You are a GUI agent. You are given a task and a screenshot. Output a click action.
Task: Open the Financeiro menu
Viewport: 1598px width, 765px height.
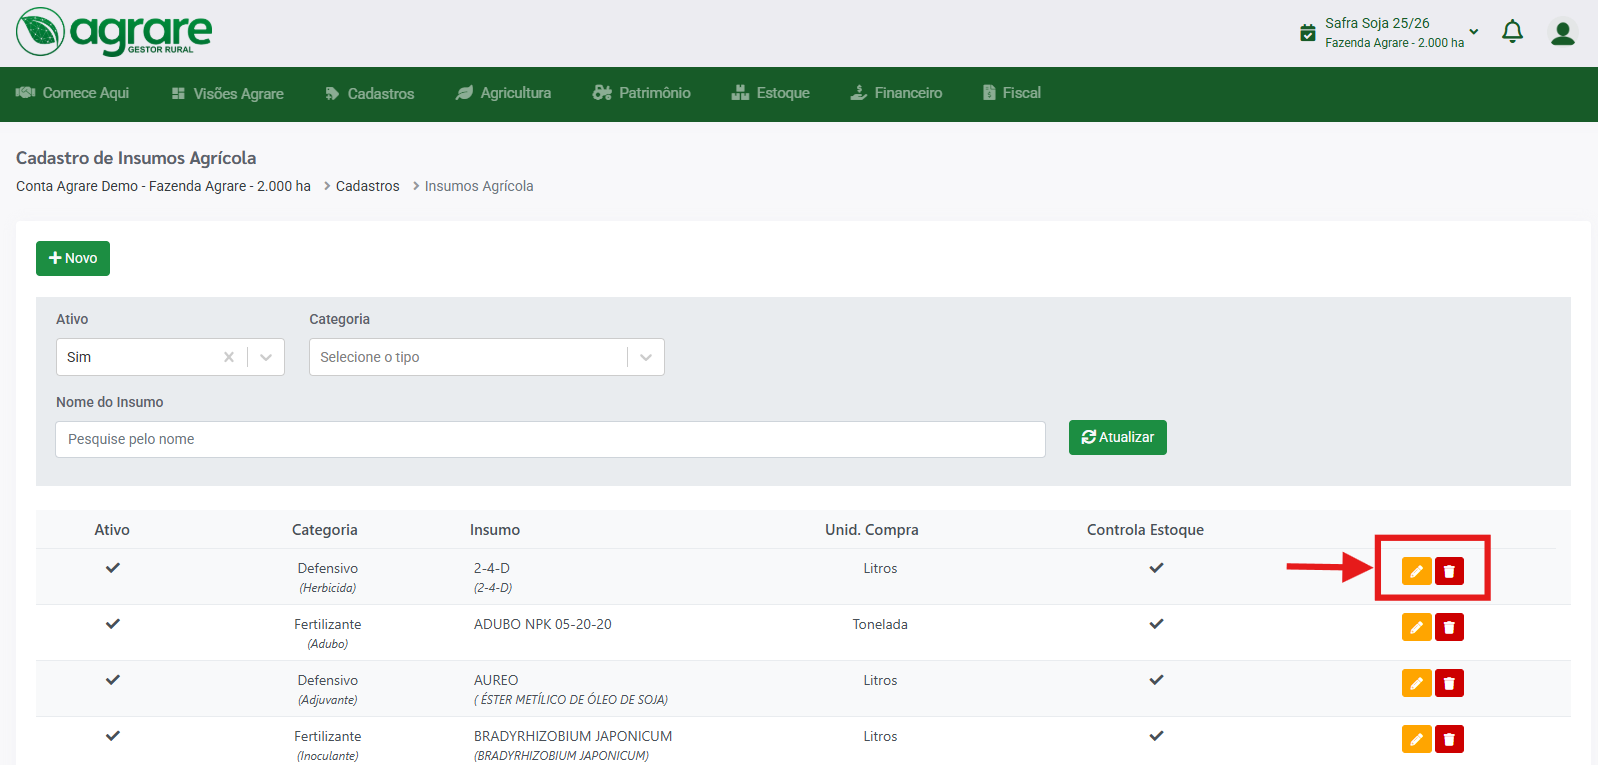pyautogui.click(x=895, y=93)
